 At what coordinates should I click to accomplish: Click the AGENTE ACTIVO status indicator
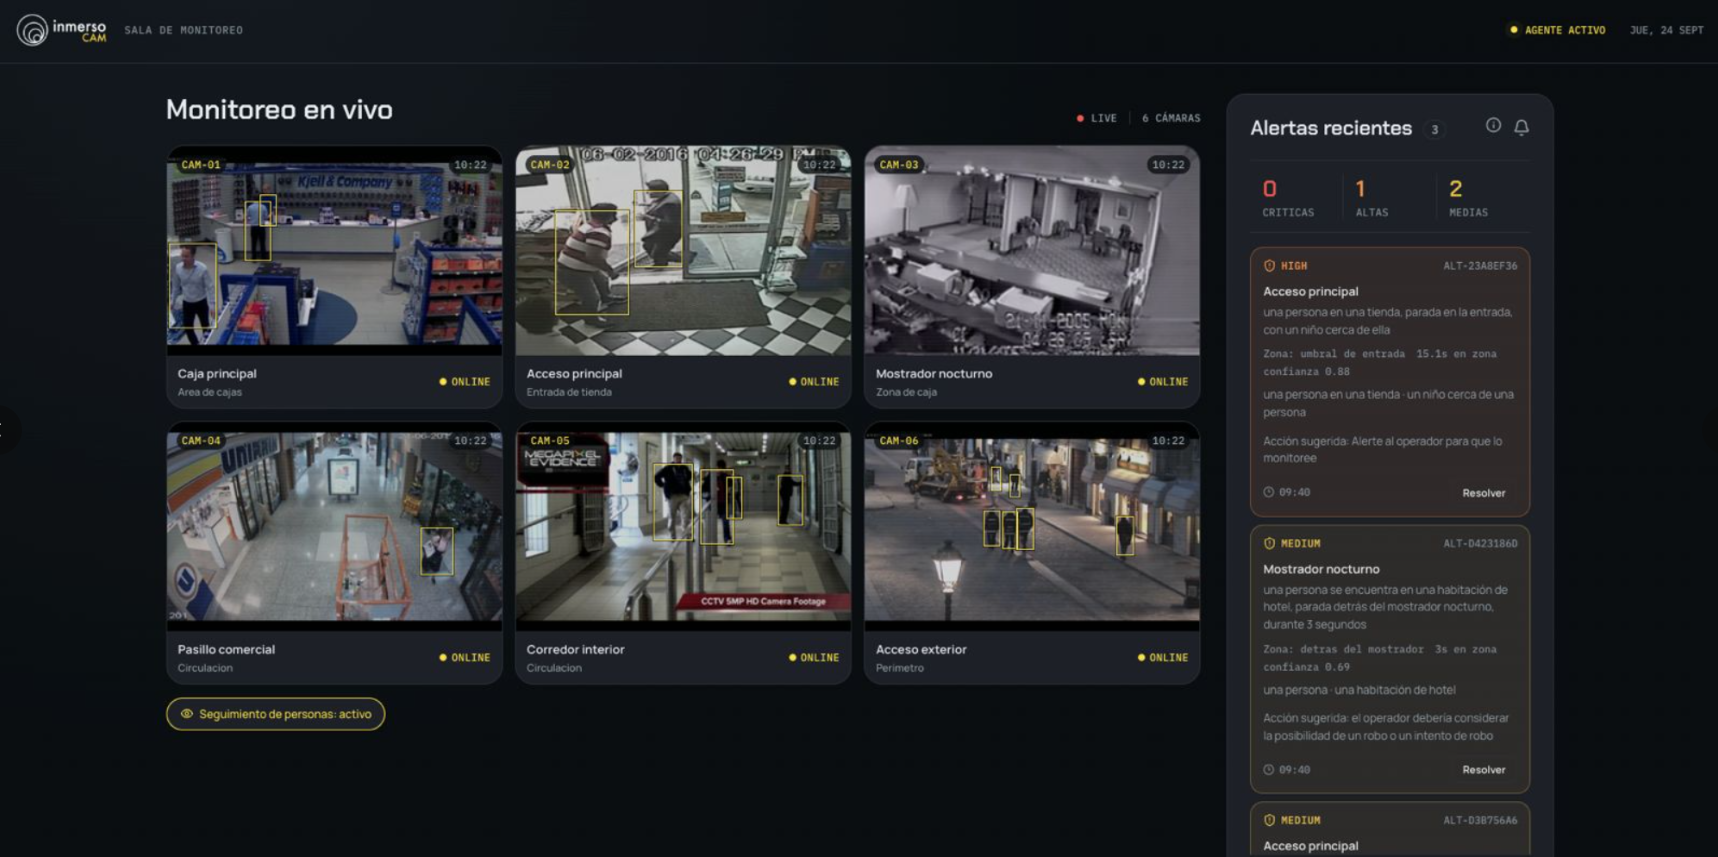point(1558,30)
